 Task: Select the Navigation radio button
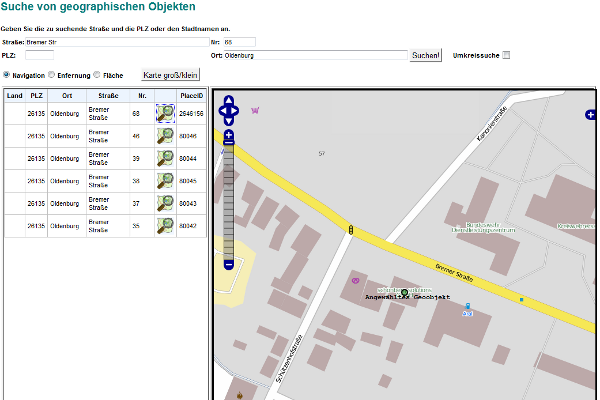tap(7, 75)
